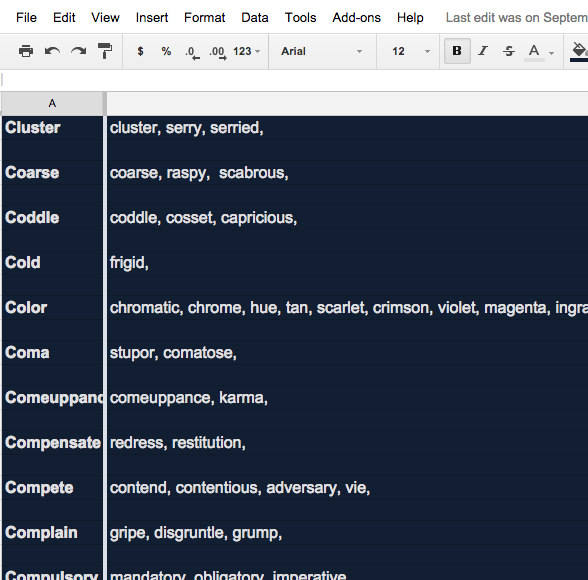Select column A header
The image size is (588, 580).
(x=52, y=103)
